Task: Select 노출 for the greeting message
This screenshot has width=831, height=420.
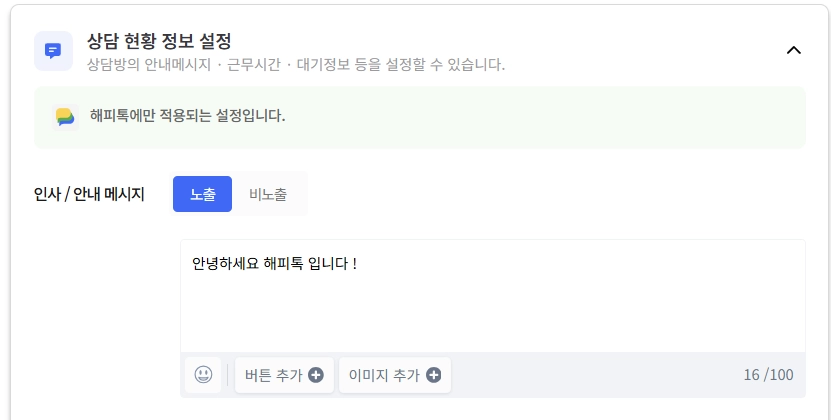Action: 202,194
